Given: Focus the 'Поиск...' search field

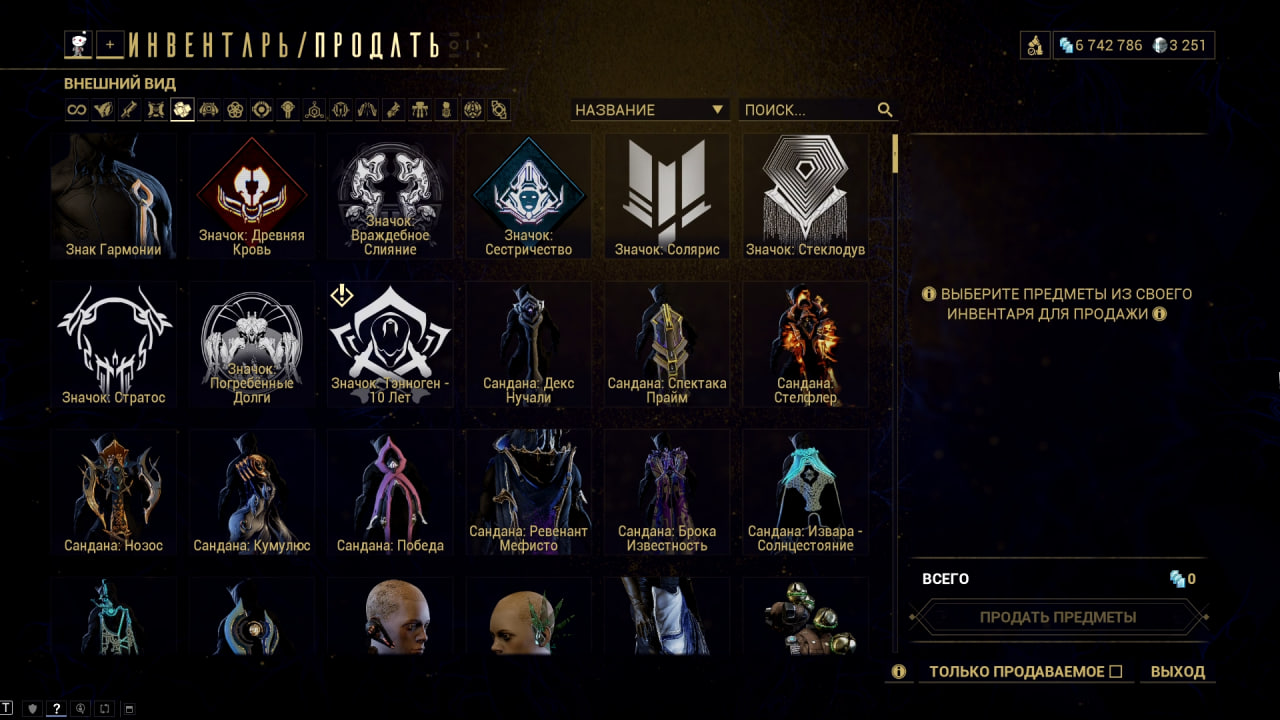Looking at the screenshot, I should [807, 110].
